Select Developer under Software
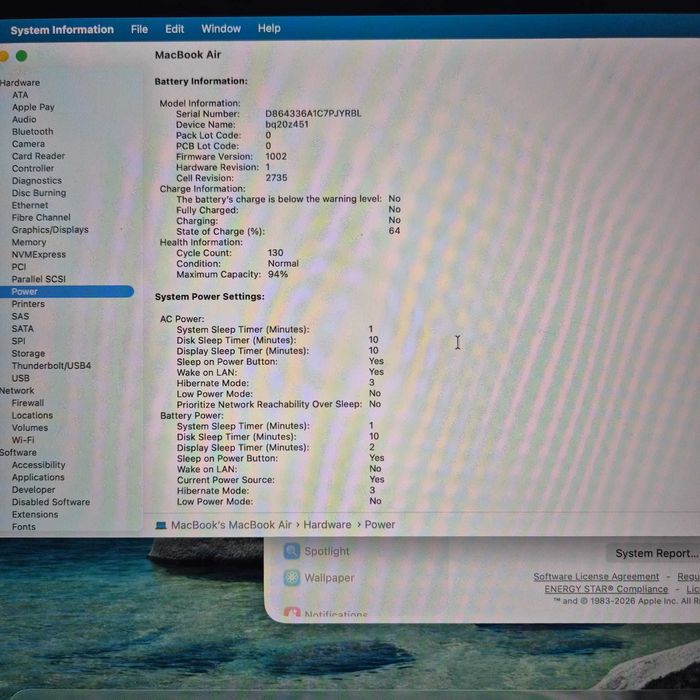Image resolution: width=700 pixels, height=700 pixels. [33, 490]
